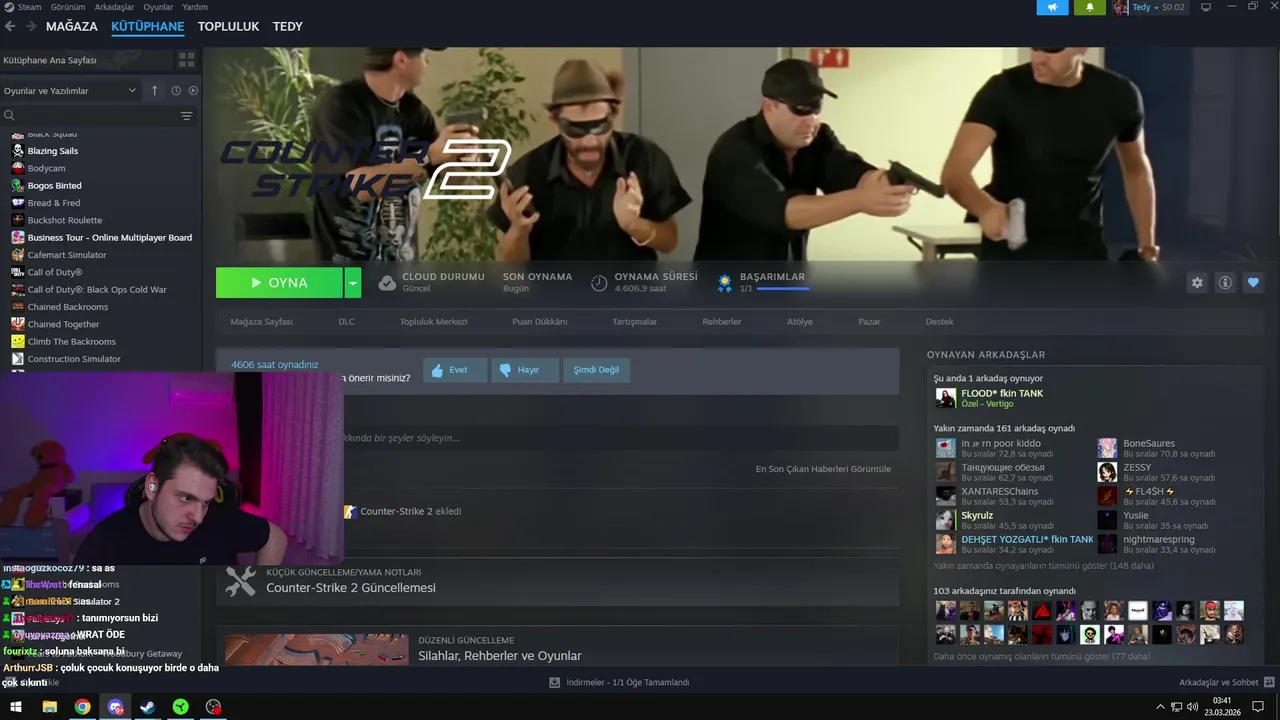Click the back navigation arrow
This screenshot has height=720, width=1280.
tap(10, 27)
